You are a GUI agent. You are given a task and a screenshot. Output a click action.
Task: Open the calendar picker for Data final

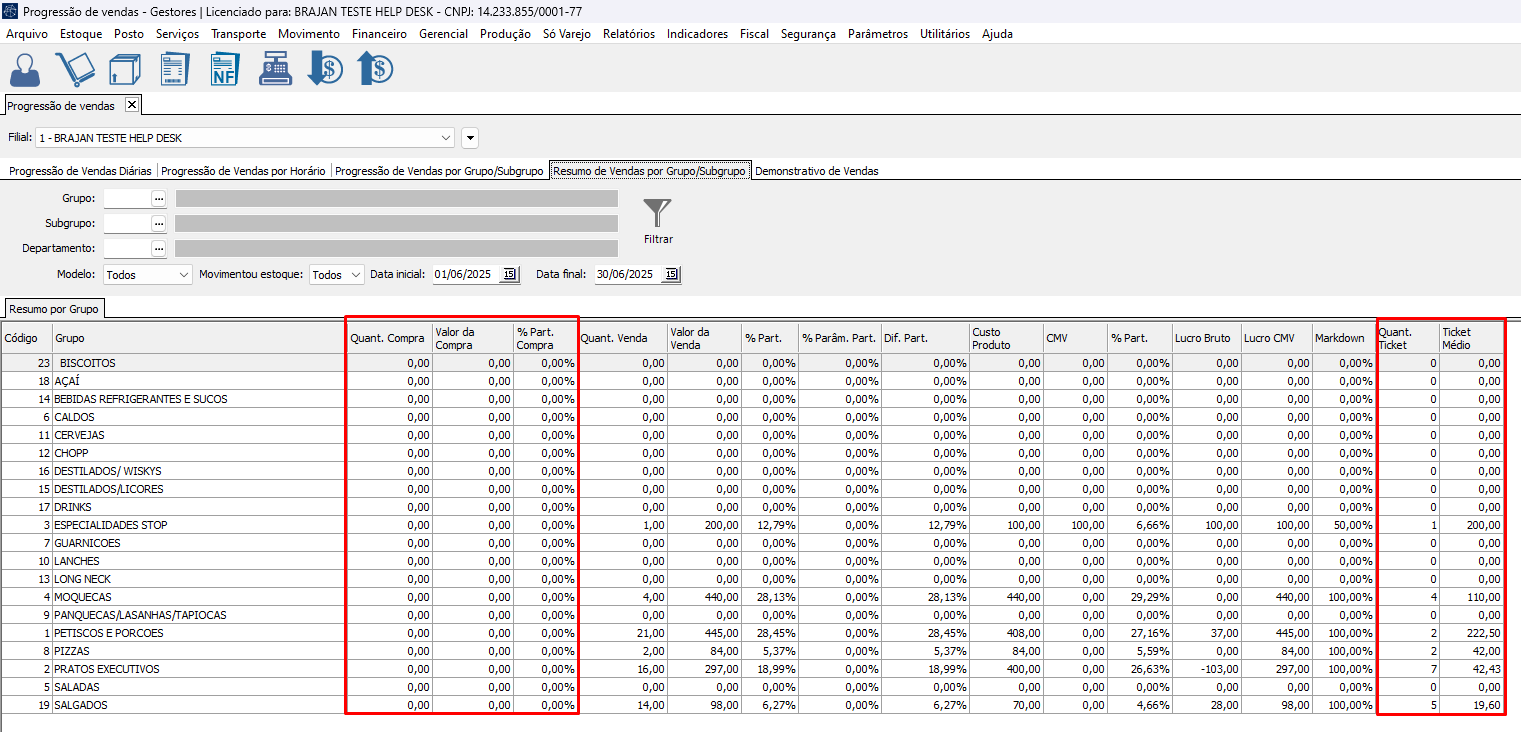tap(671, 274)
